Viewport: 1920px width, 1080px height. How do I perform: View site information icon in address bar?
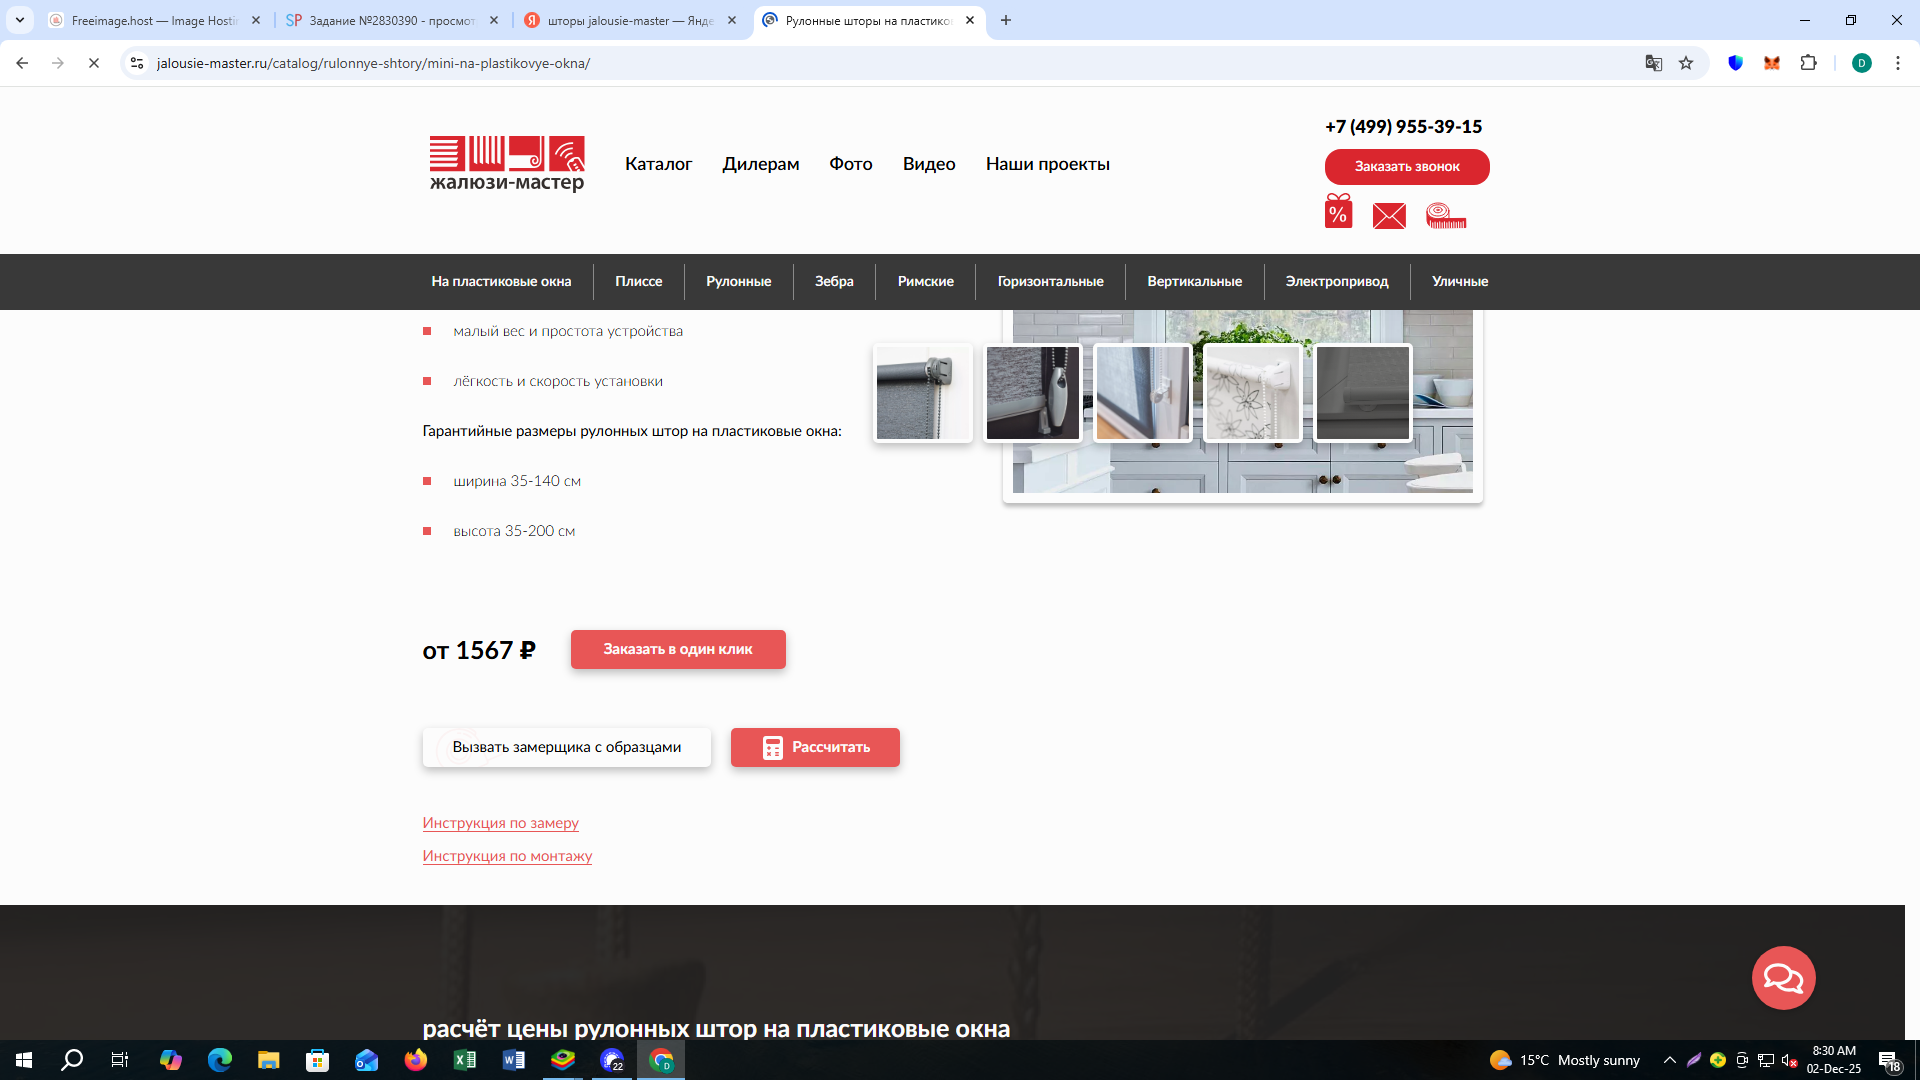(x=137, y=63)
